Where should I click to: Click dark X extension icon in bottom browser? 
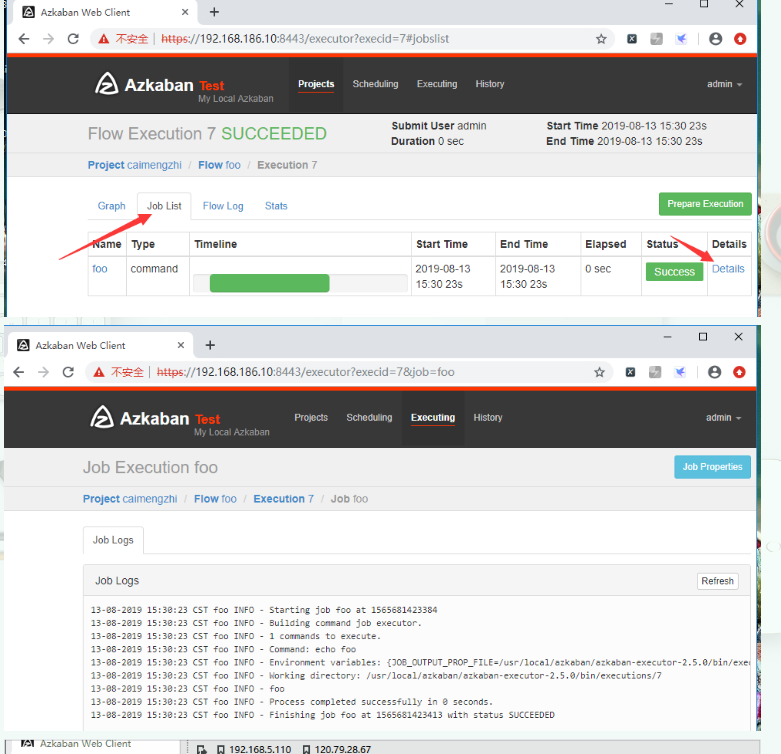pyautogui.click(x=630, y=372)
